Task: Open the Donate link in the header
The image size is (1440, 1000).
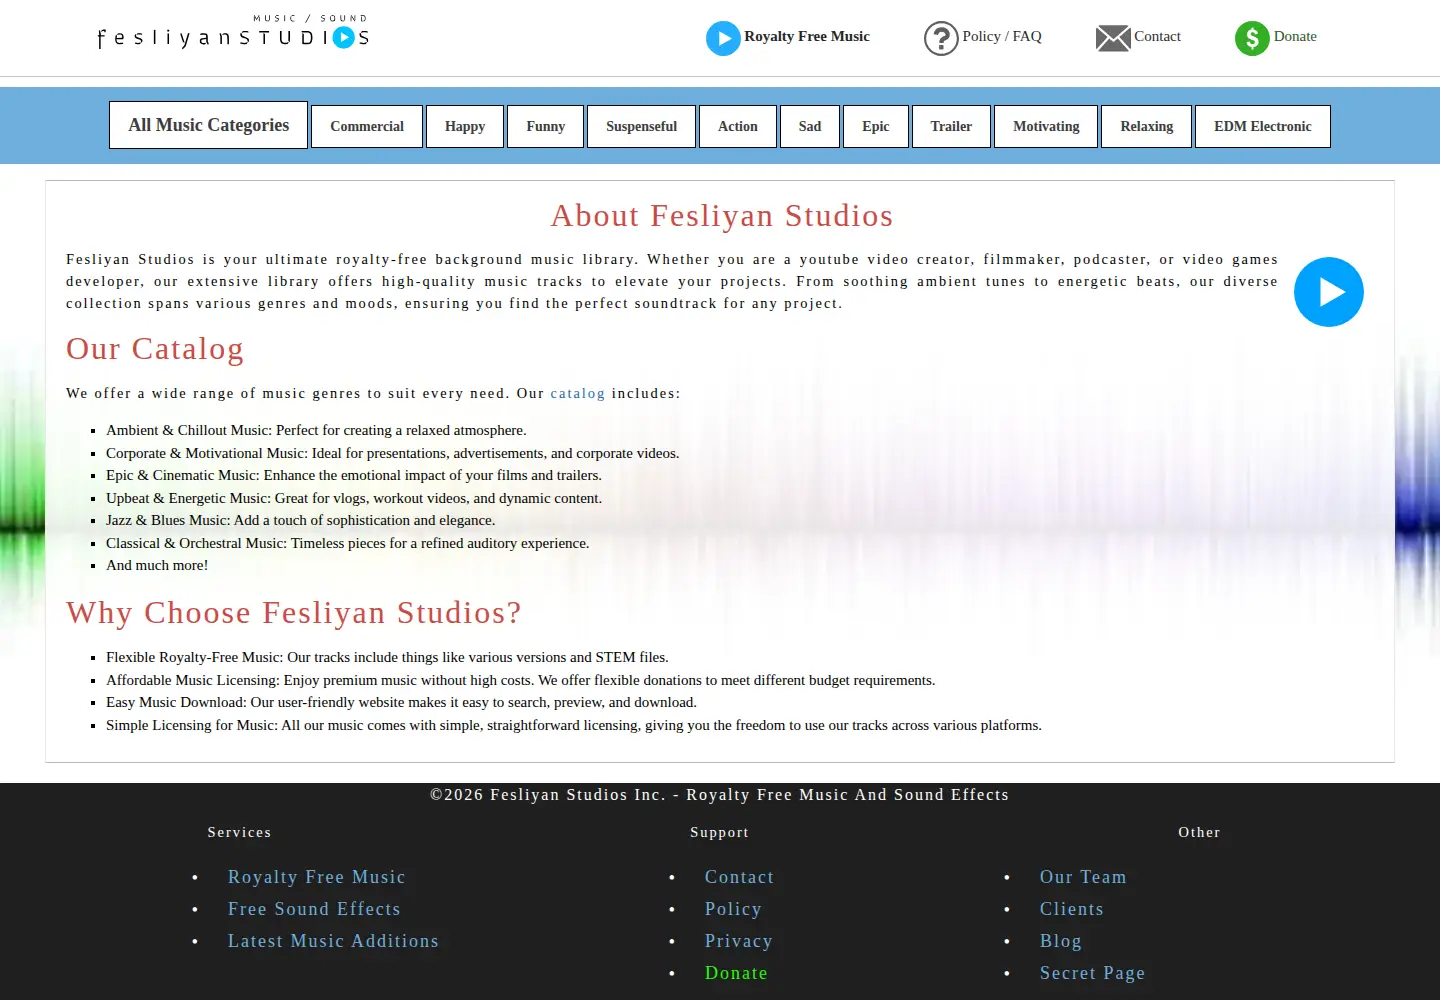Action: pyautogui.click(x=1295, y=36)
